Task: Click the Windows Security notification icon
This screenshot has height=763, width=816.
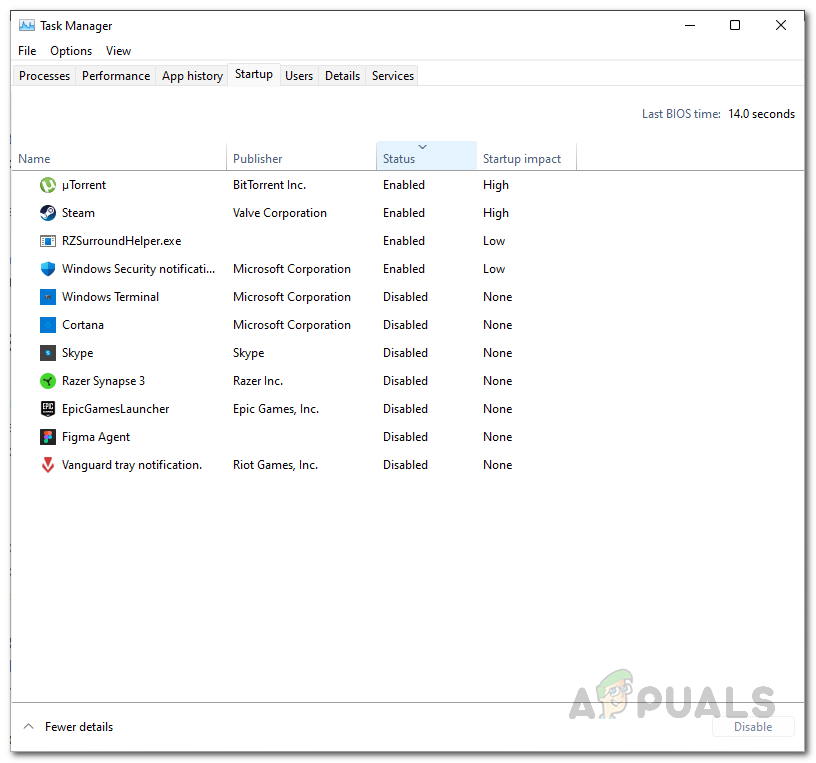Action: pyautogui.click(x=47, y=268)
